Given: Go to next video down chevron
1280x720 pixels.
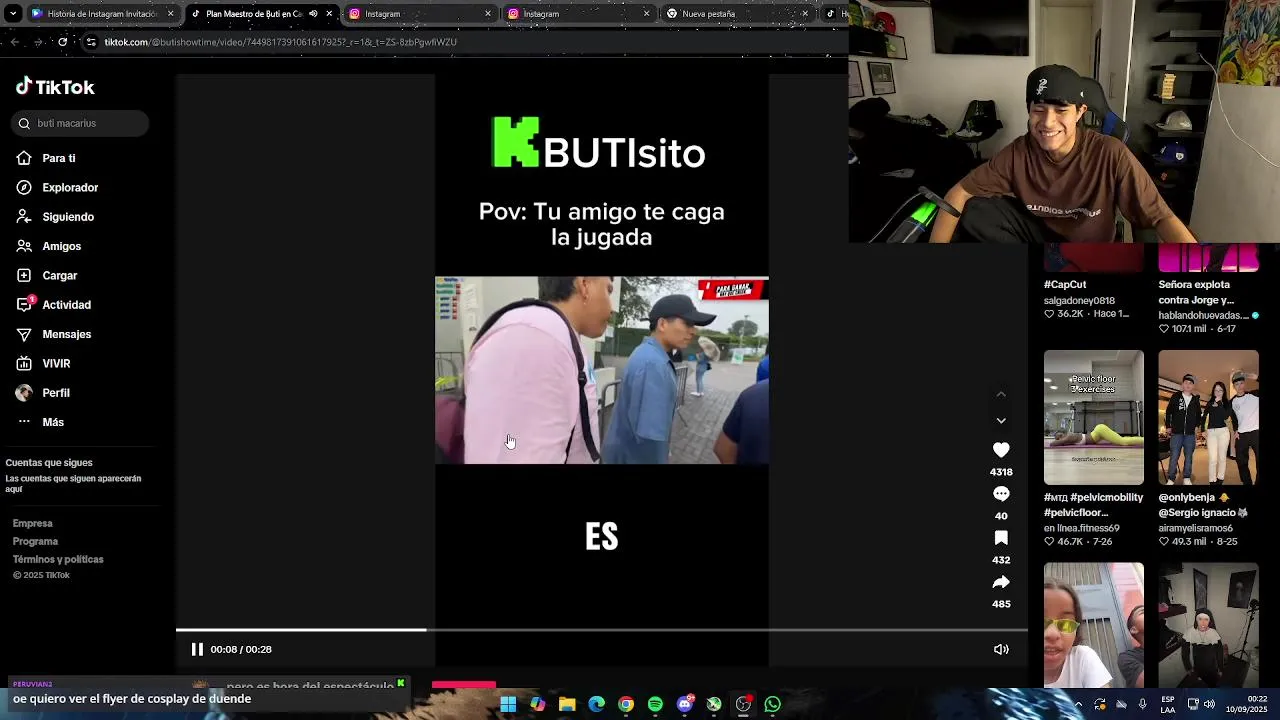Looking at the screenshot, I should [x=1001, y=421].
